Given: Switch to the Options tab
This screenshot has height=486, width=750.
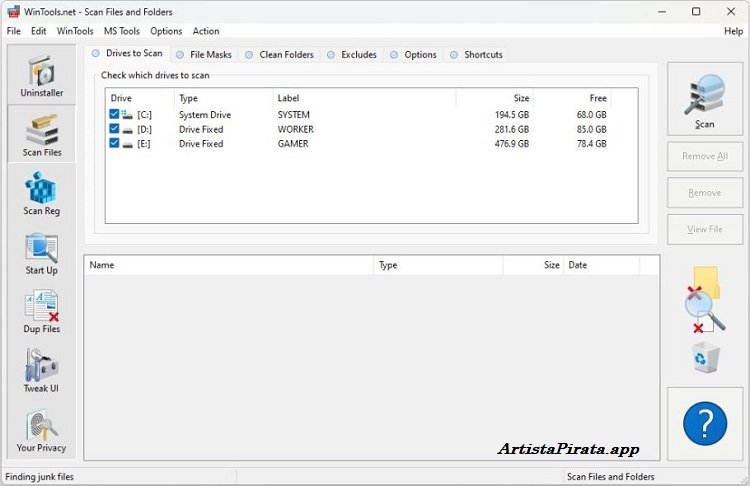Looking at the screenshot, I should click(x=414, y=55).
